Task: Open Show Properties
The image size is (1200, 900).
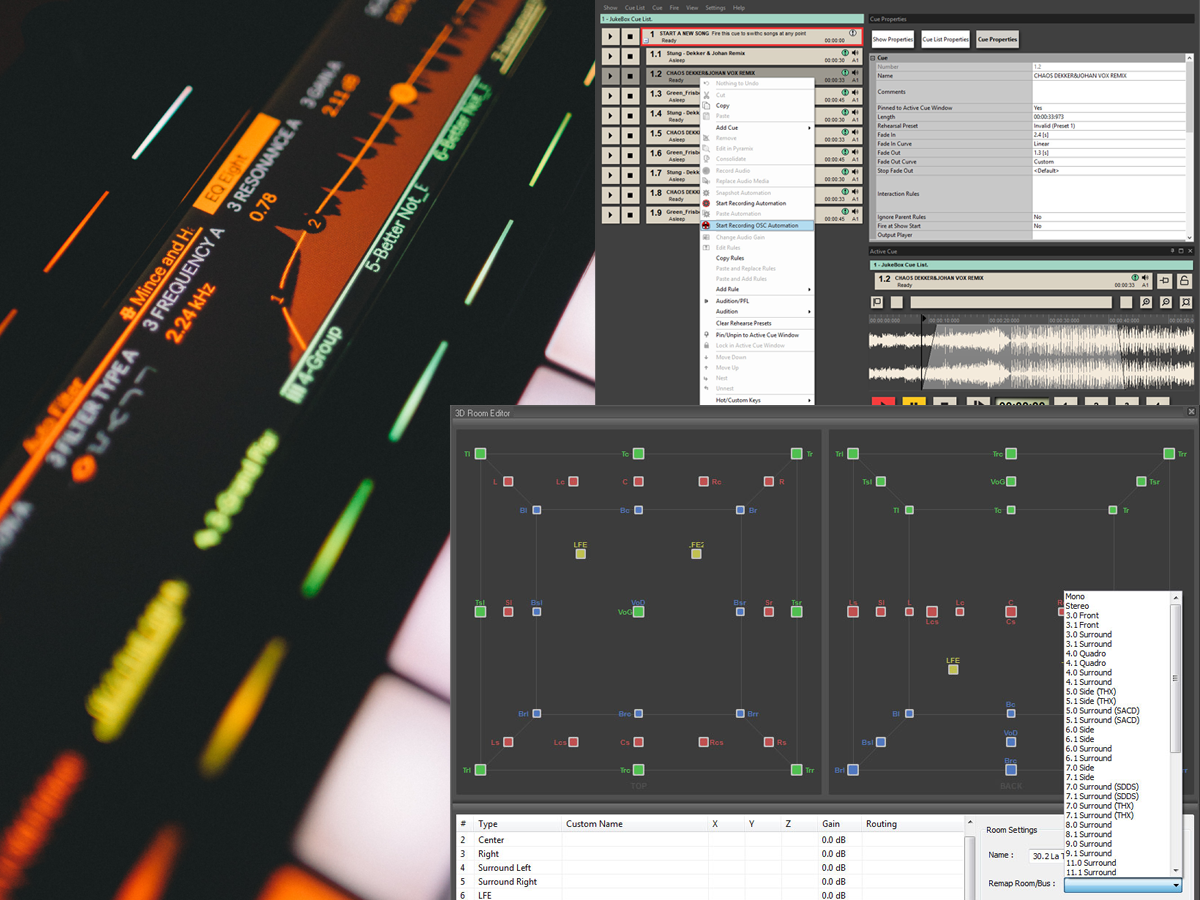Action: [x=893, y=39]
